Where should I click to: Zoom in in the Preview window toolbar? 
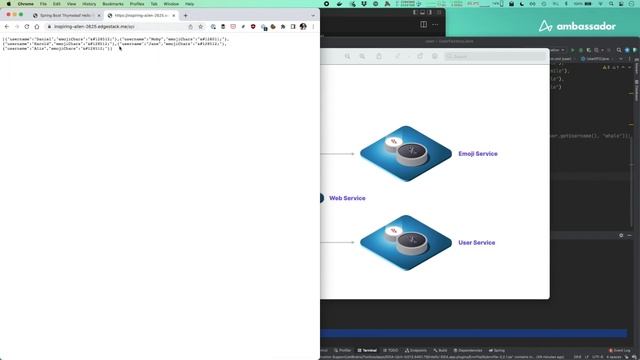pos(362,56)
